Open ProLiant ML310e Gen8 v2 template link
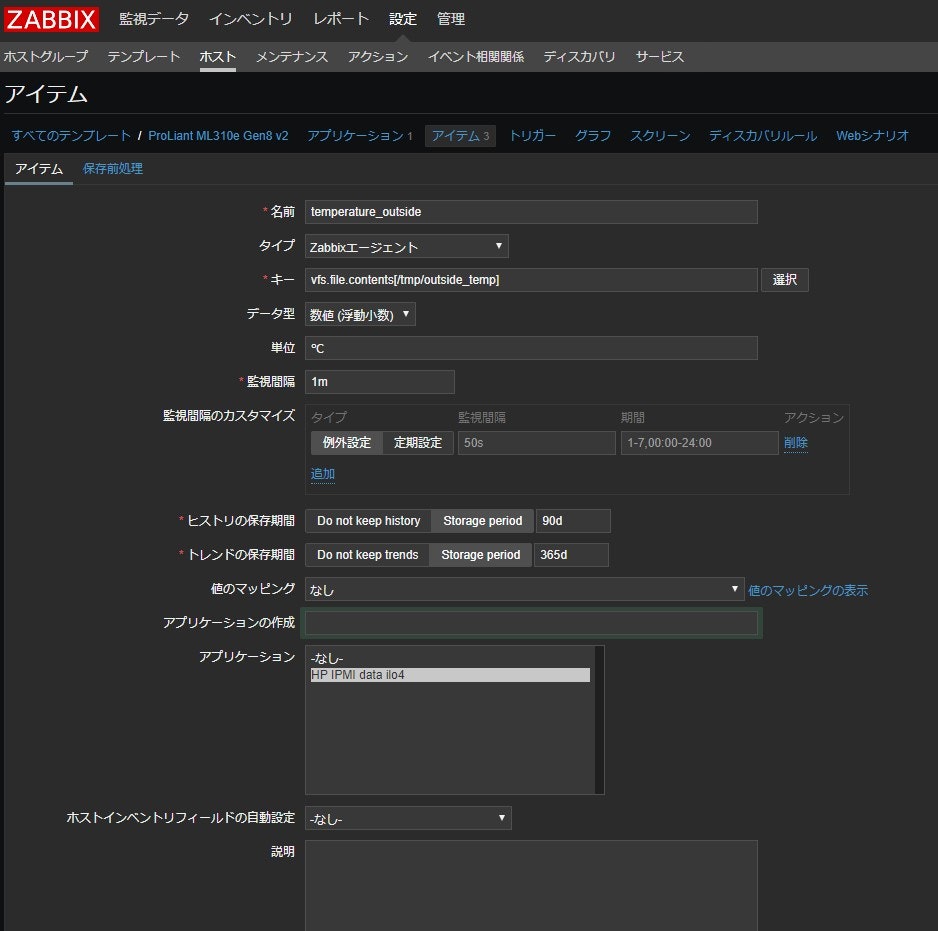 [x=218, y=136]
